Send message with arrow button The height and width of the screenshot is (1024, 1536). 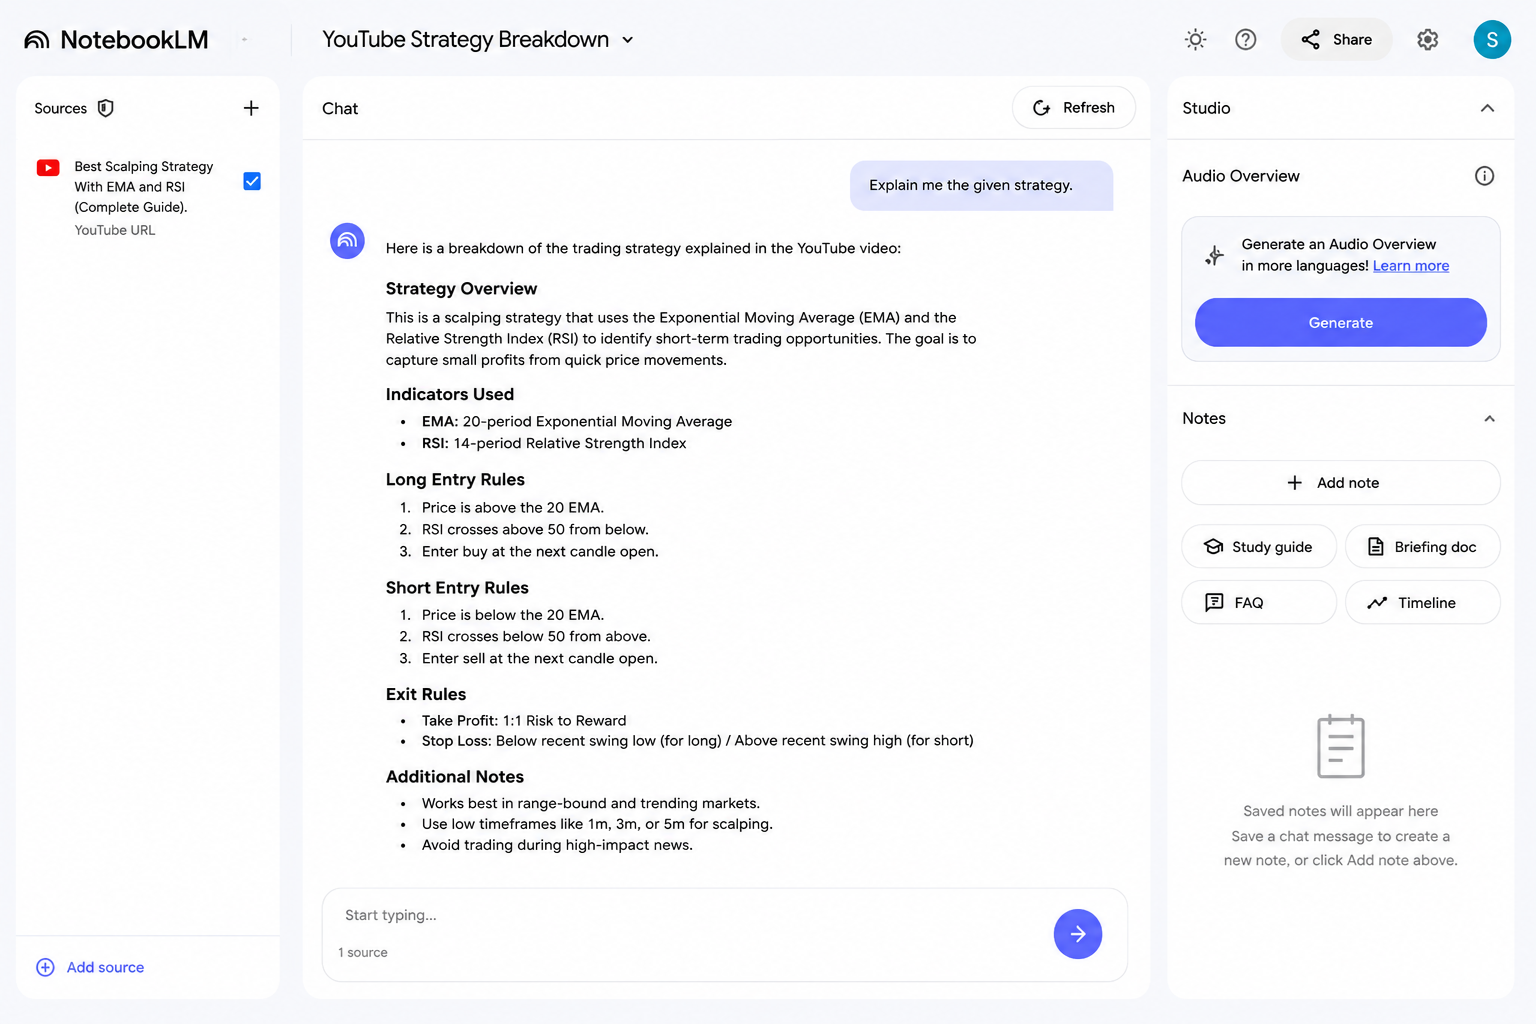pos(1078,934)
